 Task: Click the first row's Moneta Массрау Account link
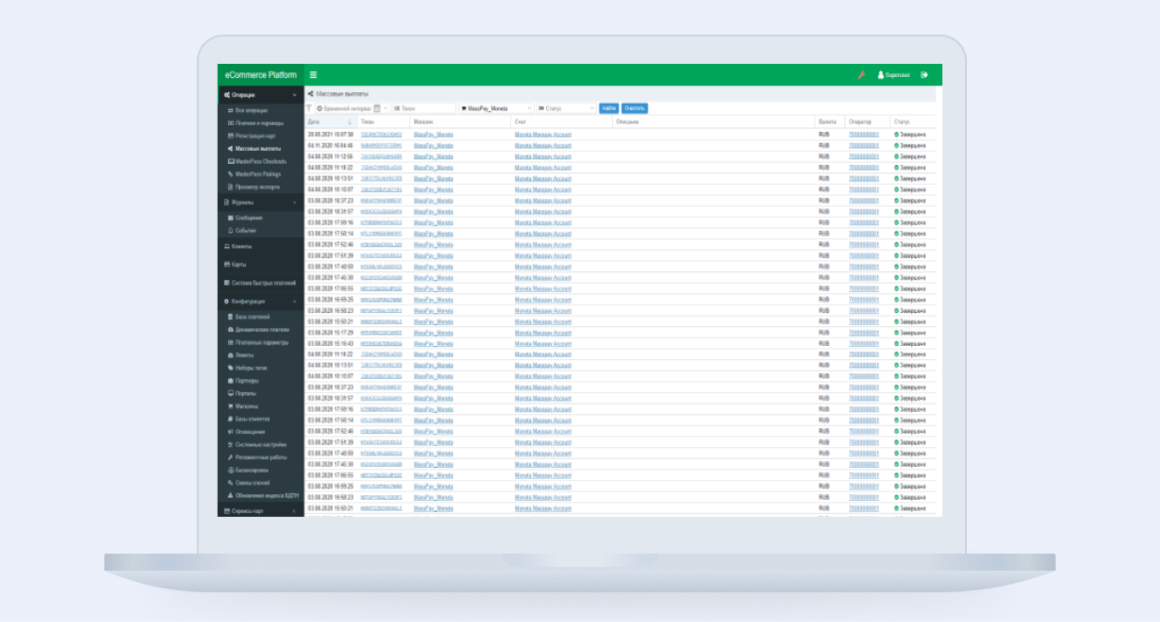543,134
